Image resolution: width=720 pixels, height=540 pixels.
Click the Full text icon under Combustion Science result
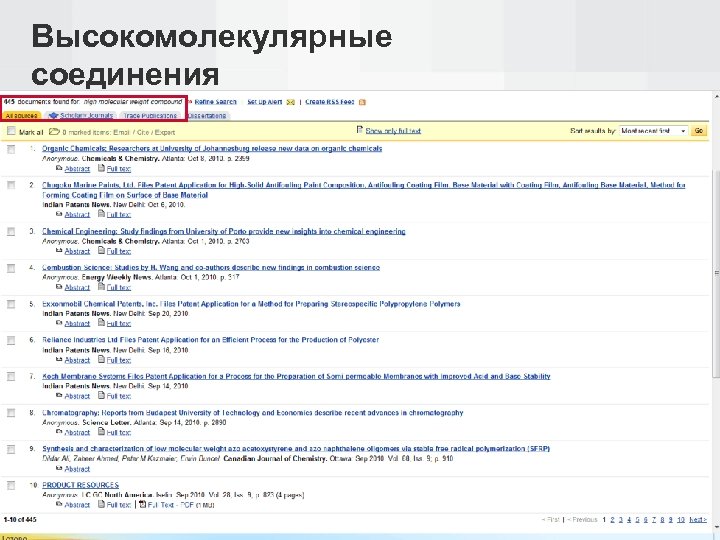101,287
